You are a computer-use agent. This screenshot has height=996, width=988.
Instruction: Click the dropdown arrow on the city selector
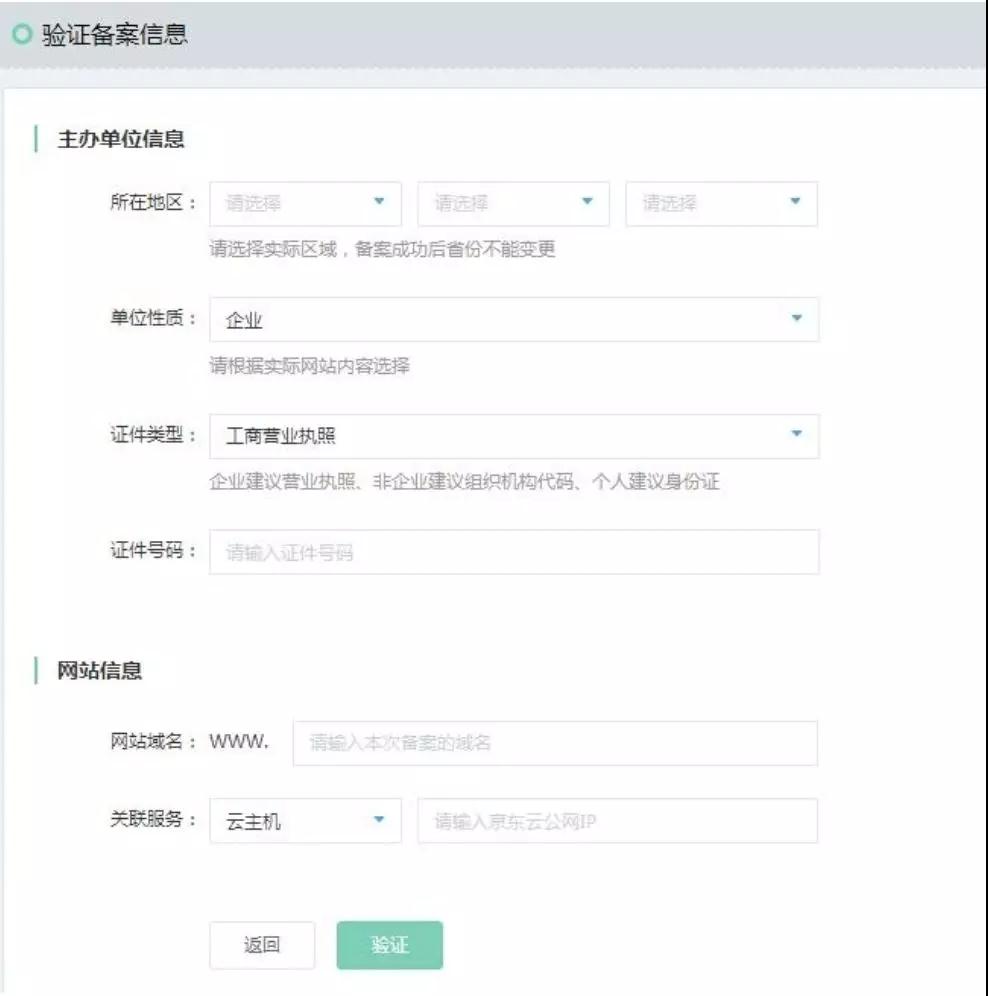coord(586,203)
